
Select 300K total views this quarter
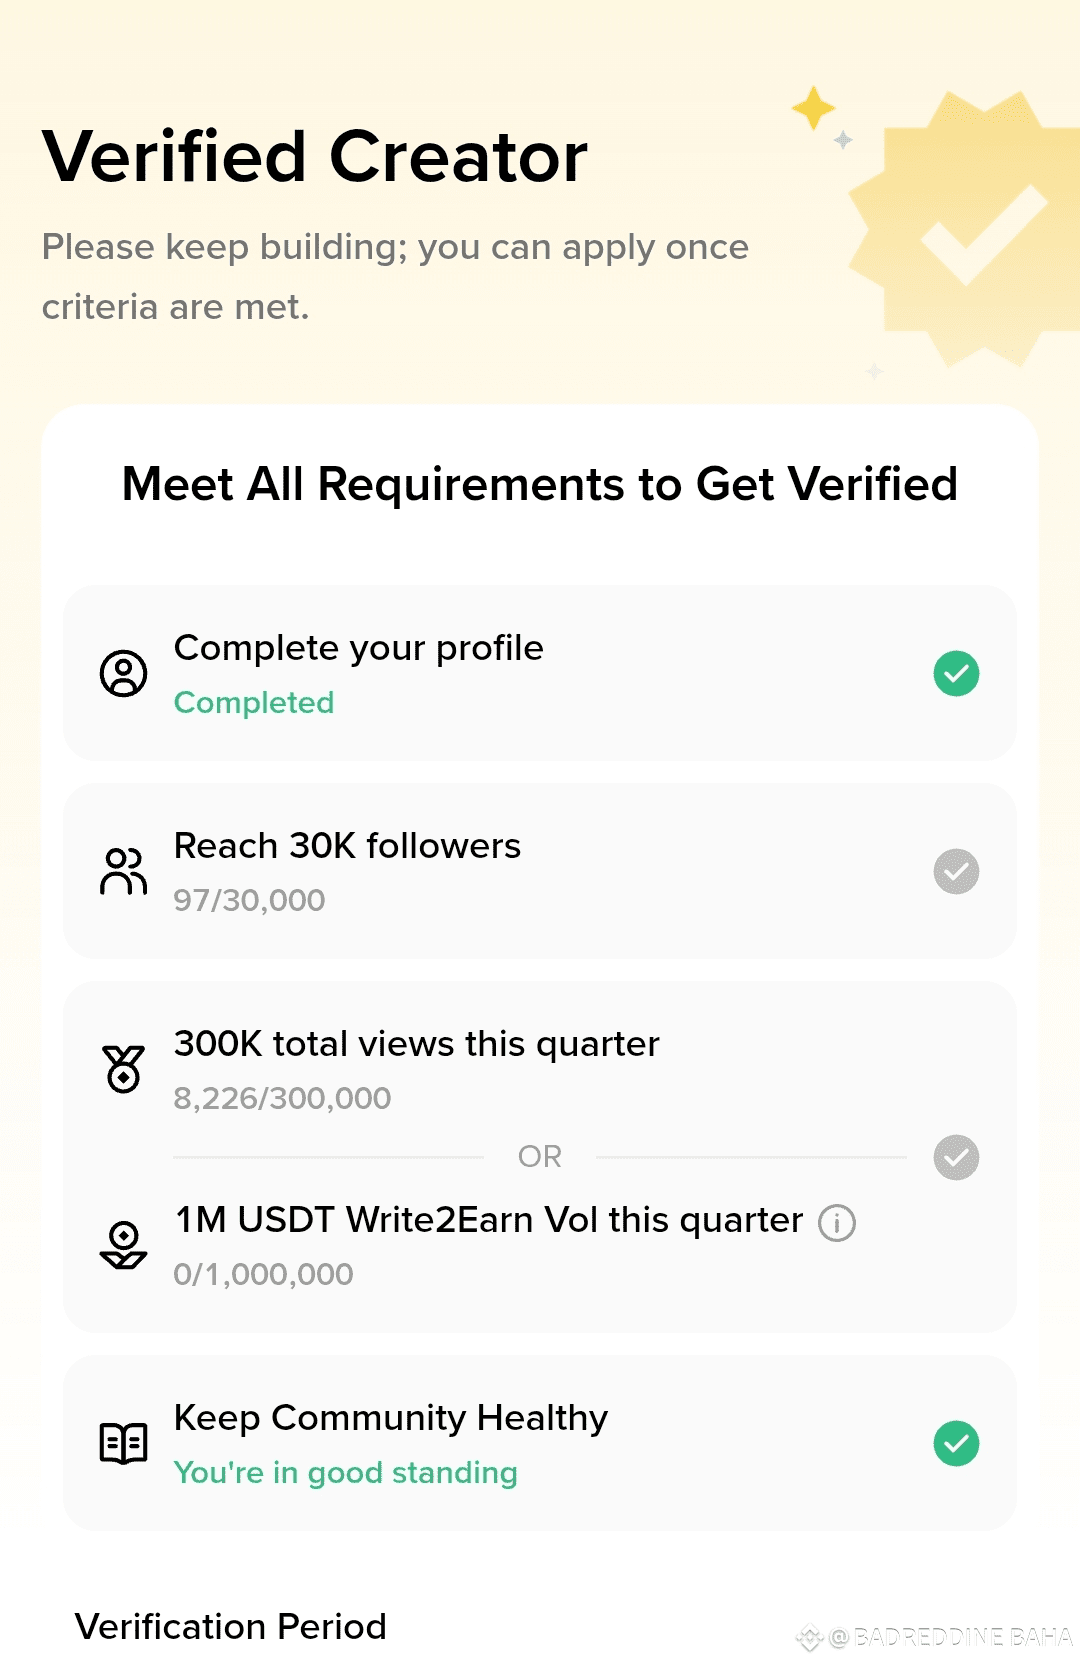tap(416, 1044)
